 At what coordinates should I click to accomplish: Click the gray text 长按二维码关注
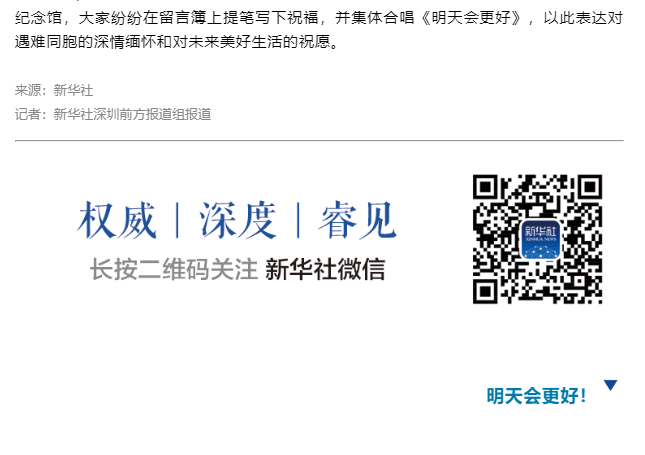pyautogui.click(x=174, y=269)
